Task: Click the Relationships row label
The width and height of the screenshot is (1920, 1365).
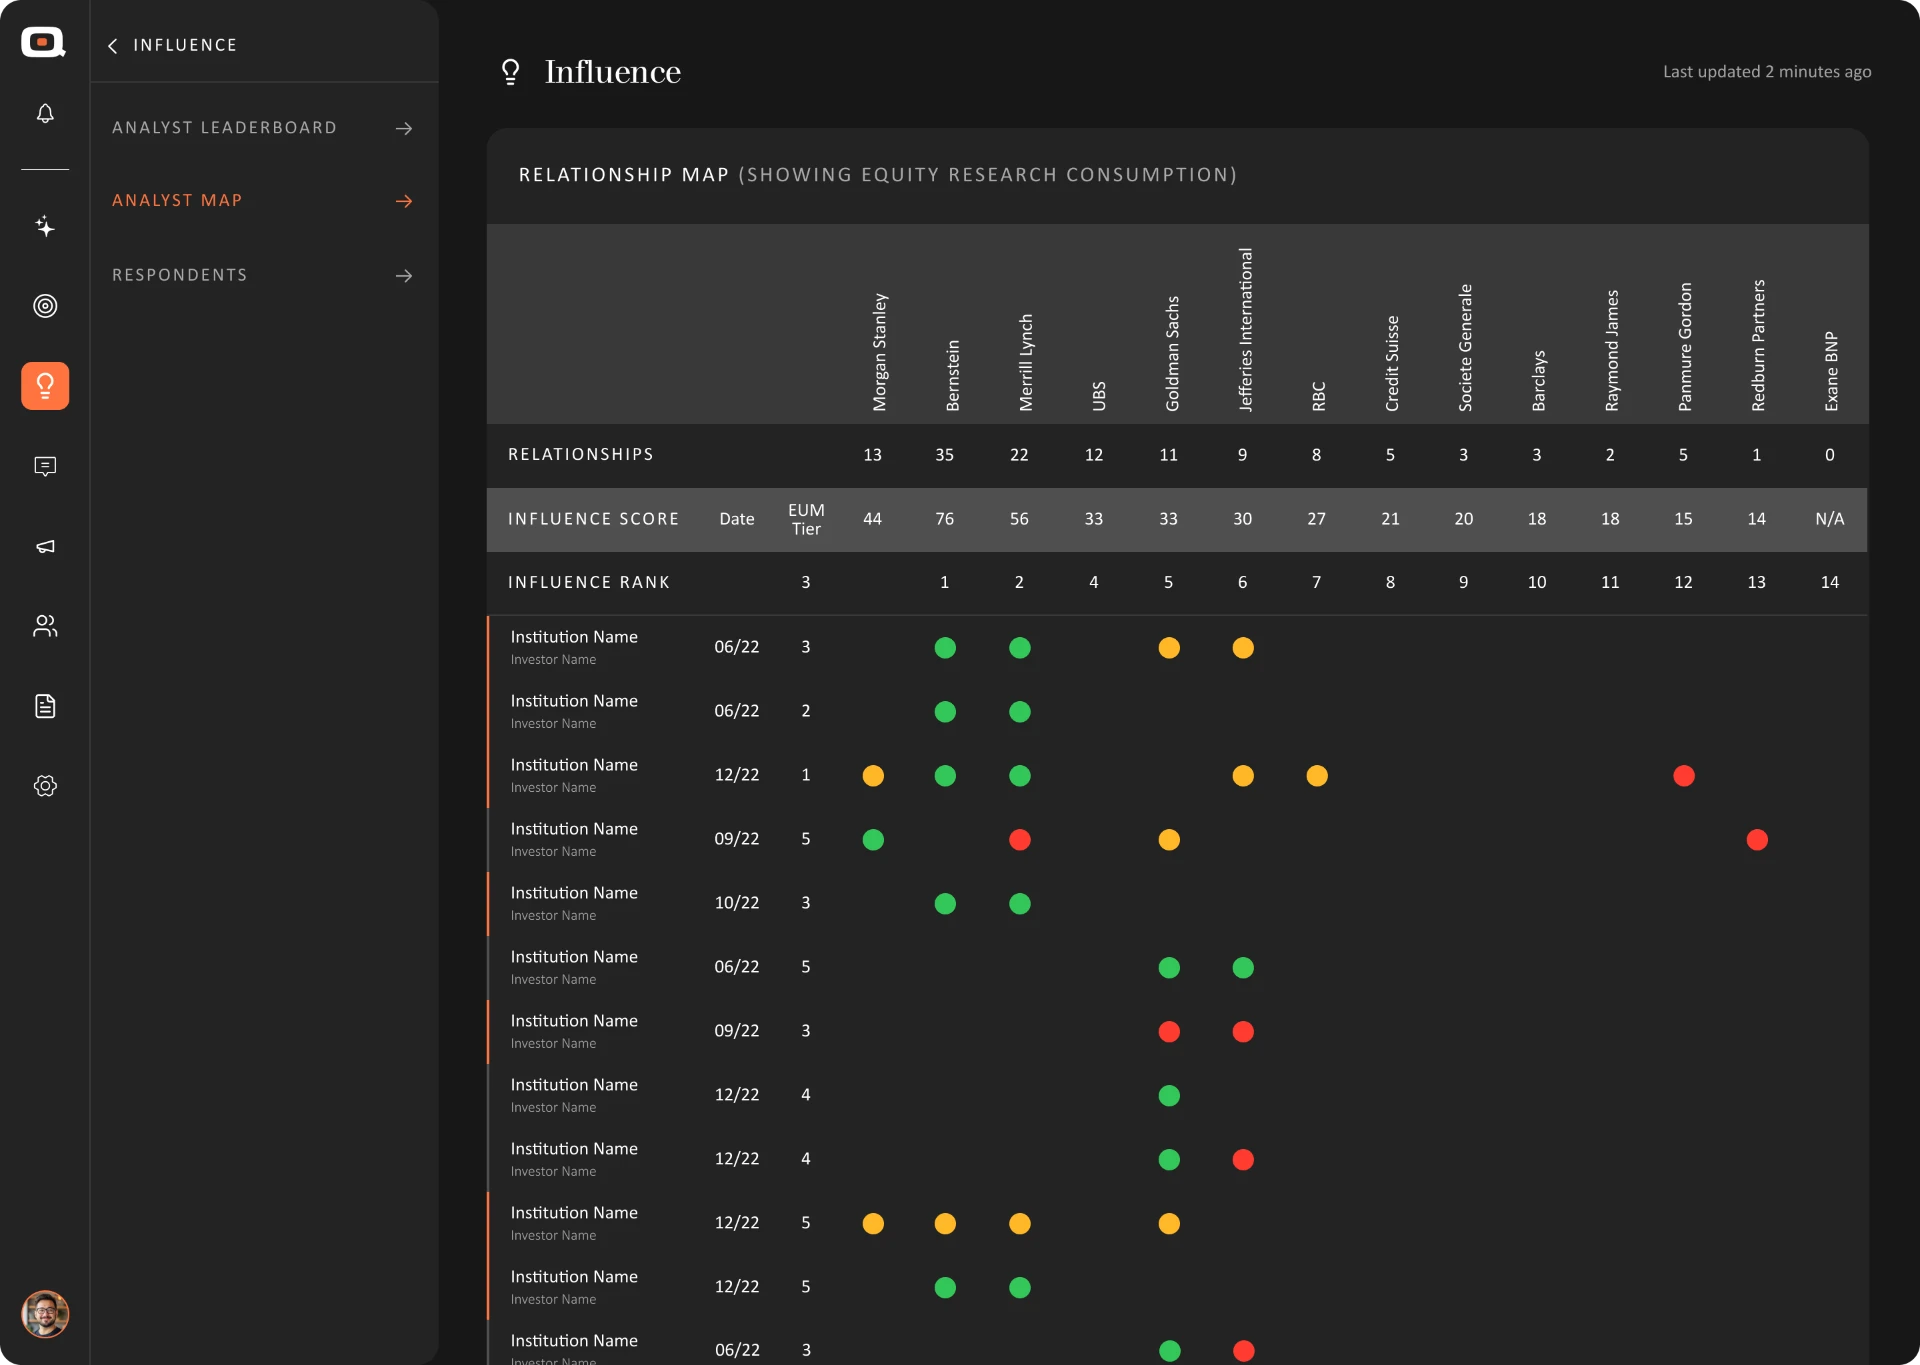Action: [581, 455]
